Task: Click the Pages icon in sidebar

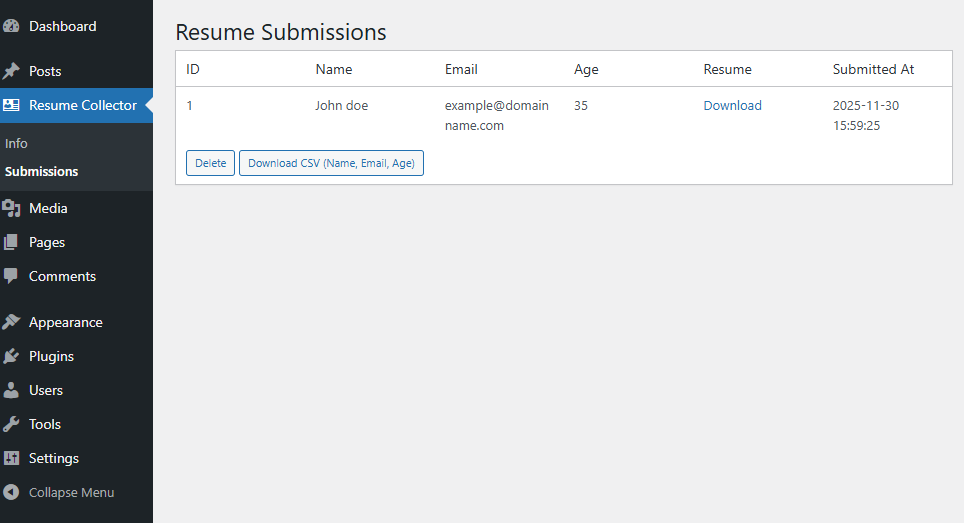Action: click(11, 242)
